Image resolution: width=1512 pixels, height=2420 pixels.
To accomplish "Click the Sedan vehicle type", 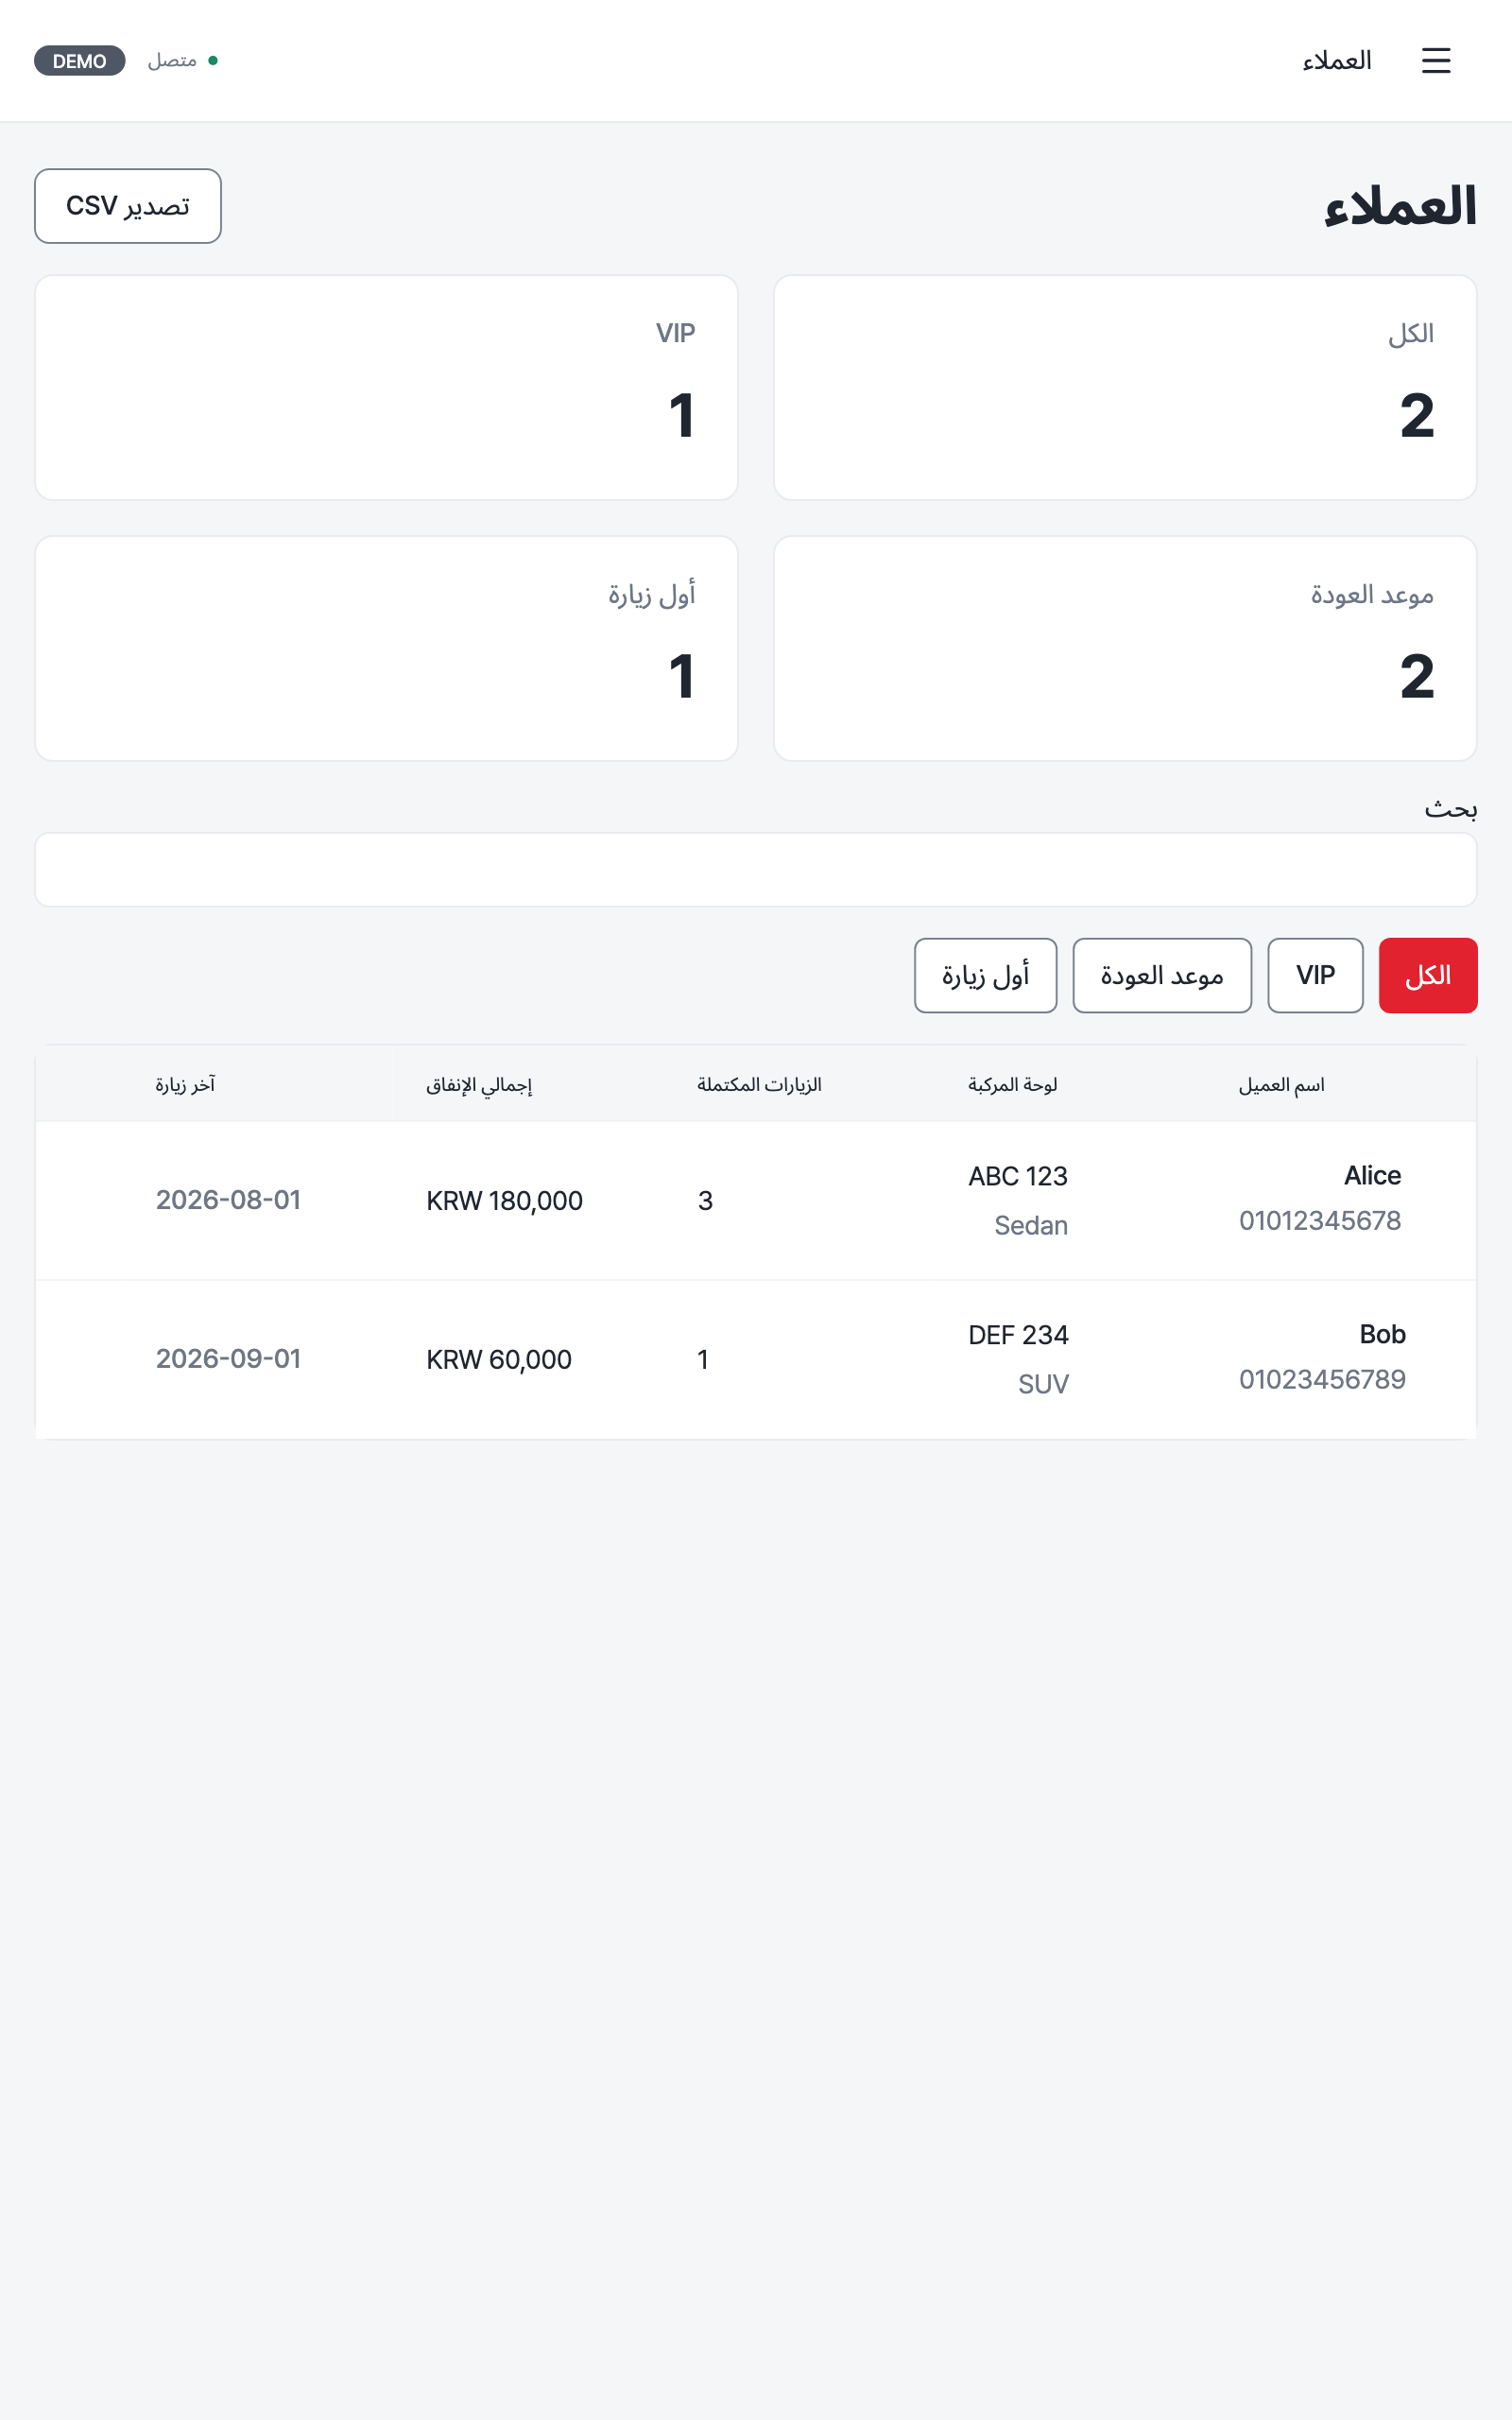I will click(x=1031, y=1226).
